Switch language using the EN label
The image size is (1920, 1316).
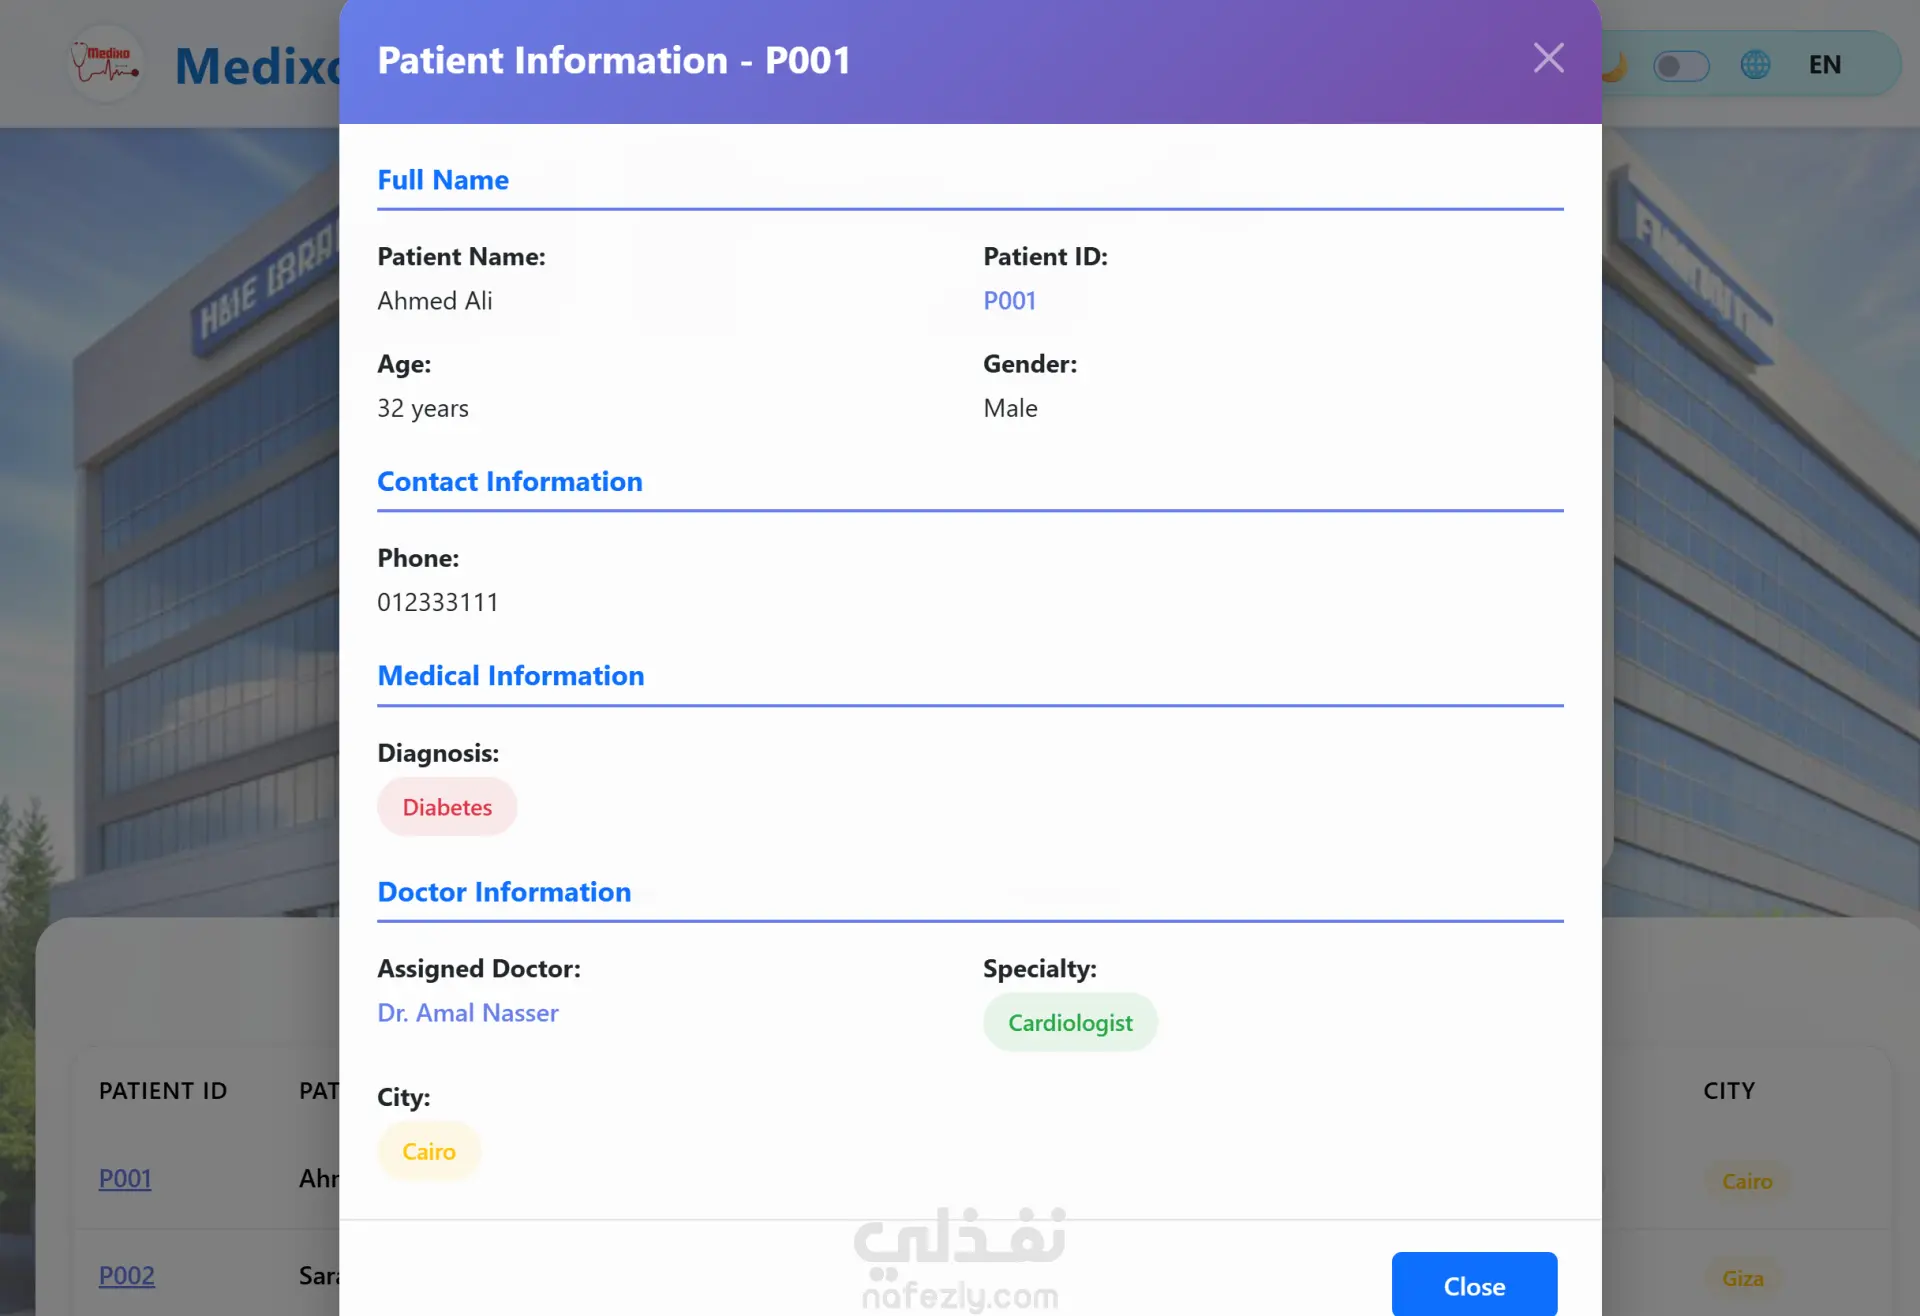(1824, 65)
